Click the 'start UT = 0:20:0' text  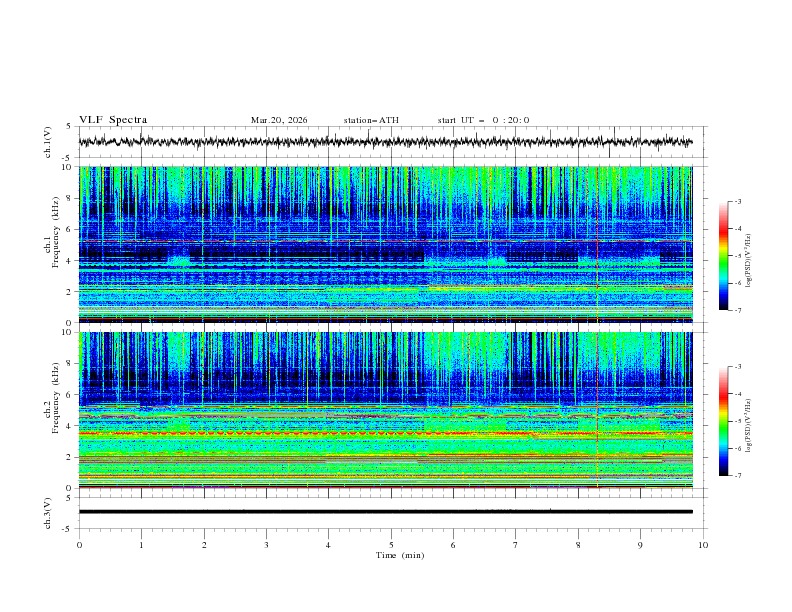tap(483, 120)
